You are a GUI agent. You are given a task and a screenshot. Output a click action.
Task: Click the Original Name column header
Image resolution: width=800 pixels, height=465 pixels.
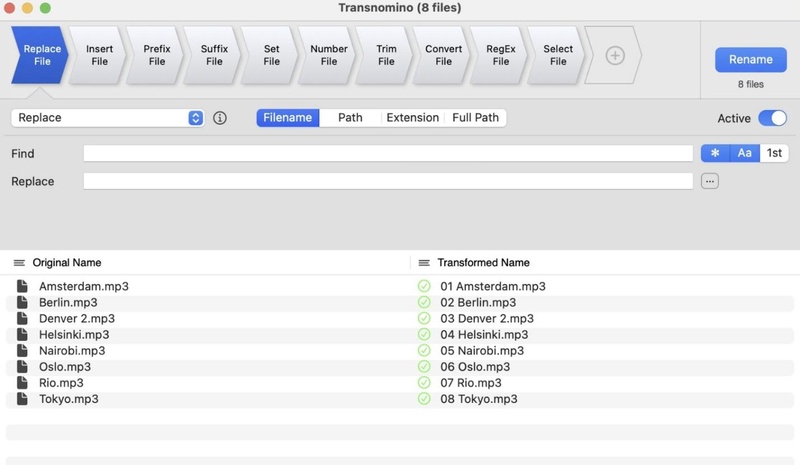(x=67, y=263)
